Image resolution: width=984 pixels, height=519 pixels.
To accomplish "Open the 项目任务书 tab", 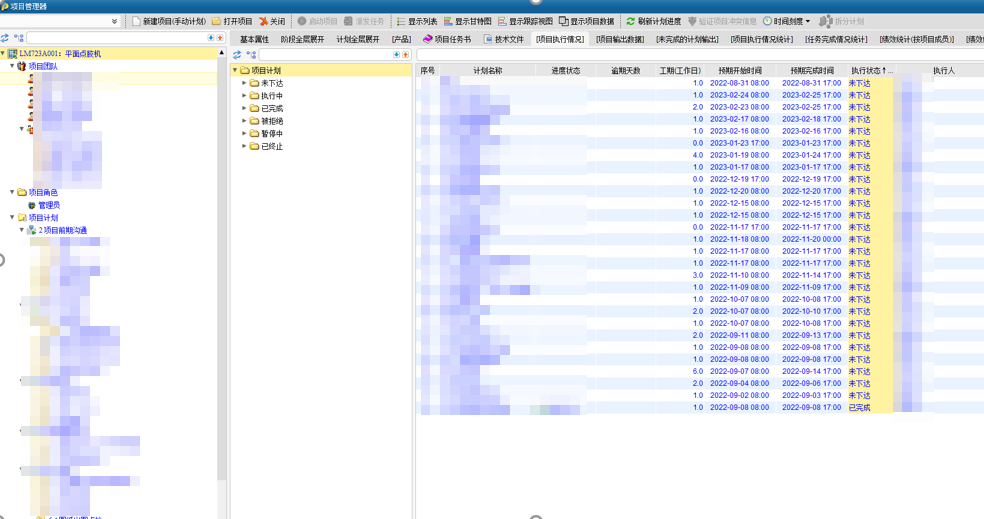I will (447, 39).
